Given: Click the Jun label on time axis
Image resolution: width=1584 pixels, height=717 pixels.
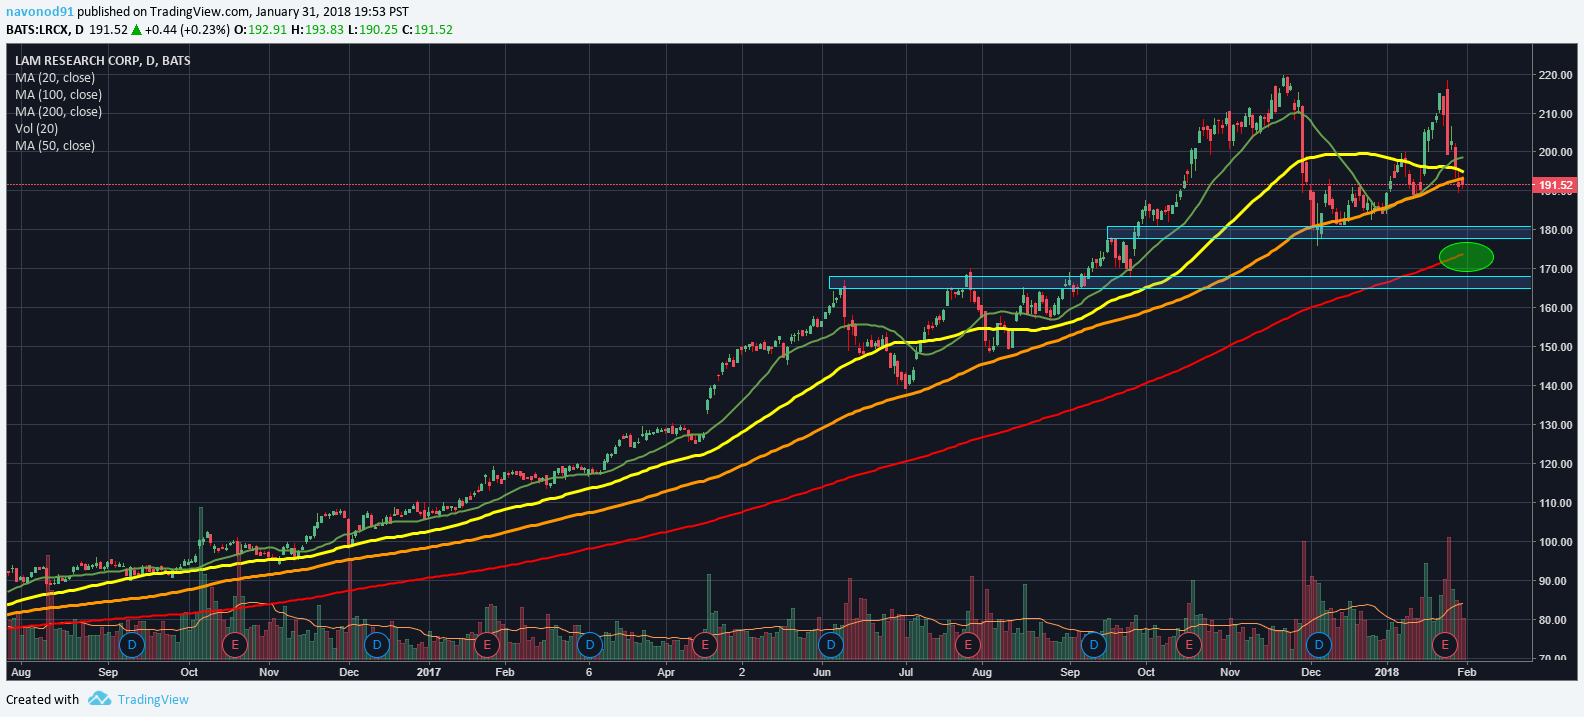Looking at the screenshot, I should coord(822,672).
